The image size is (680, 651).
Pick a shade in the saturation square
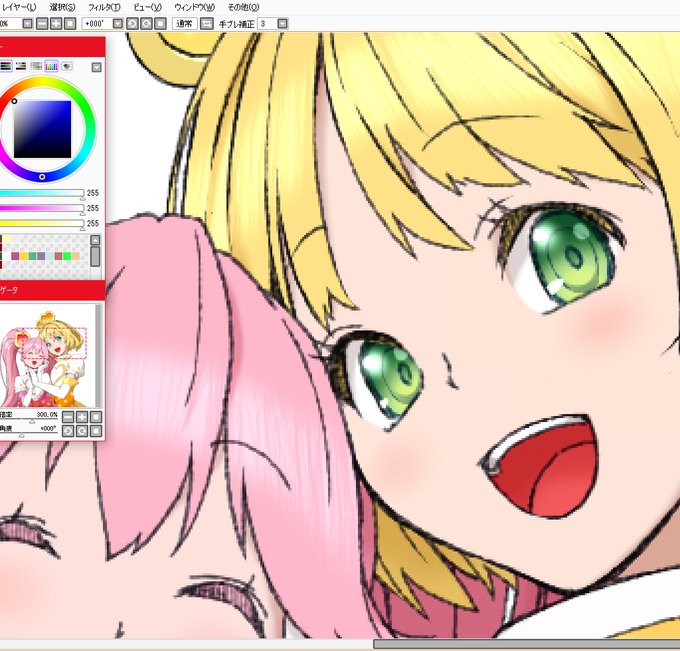coord(42,129)
